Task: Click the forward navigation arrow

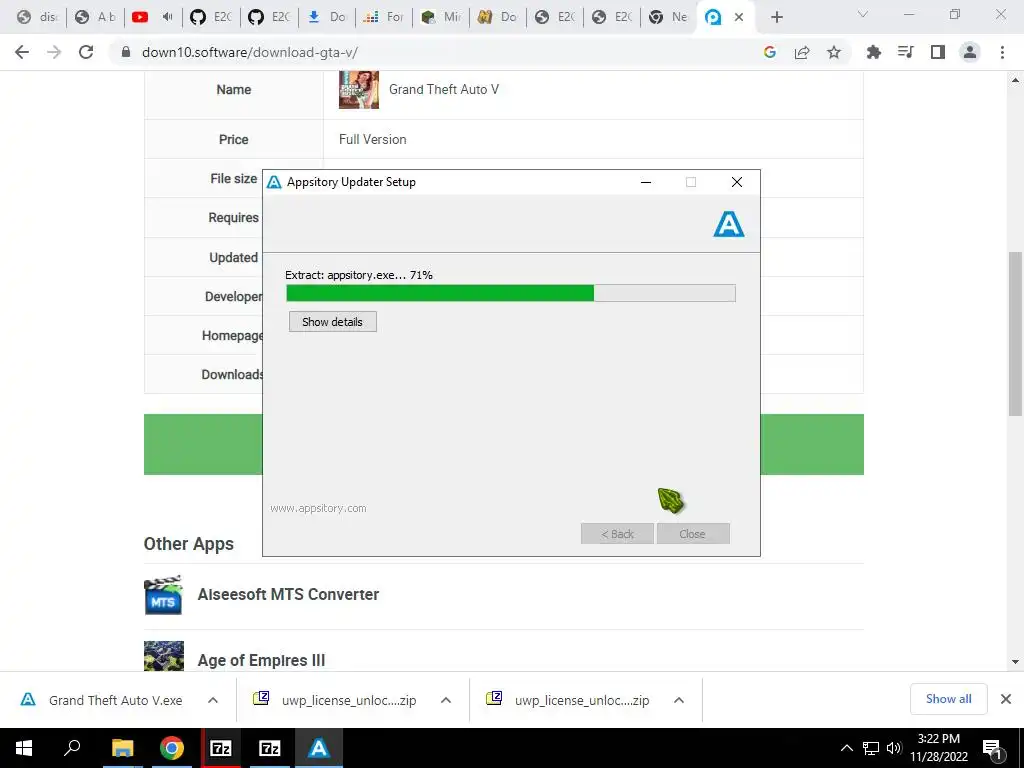Action: (54, 52)
